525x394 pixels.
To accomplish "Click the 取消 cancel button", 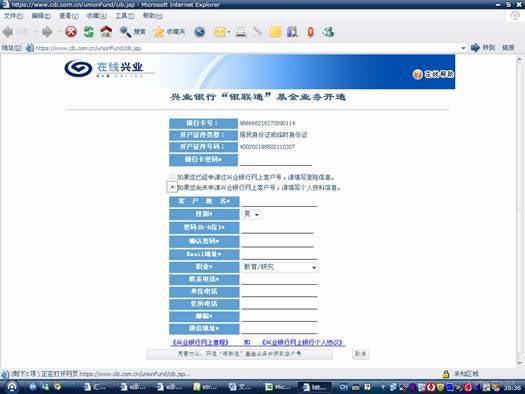I will (x=361, y=354).
